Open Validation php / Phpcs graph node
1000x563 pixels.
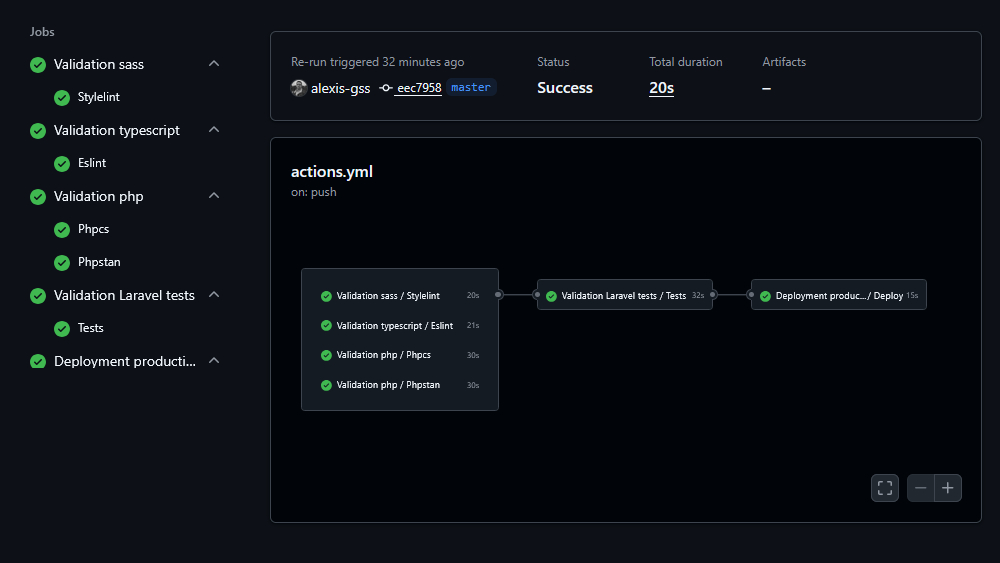tap(400, 355)
